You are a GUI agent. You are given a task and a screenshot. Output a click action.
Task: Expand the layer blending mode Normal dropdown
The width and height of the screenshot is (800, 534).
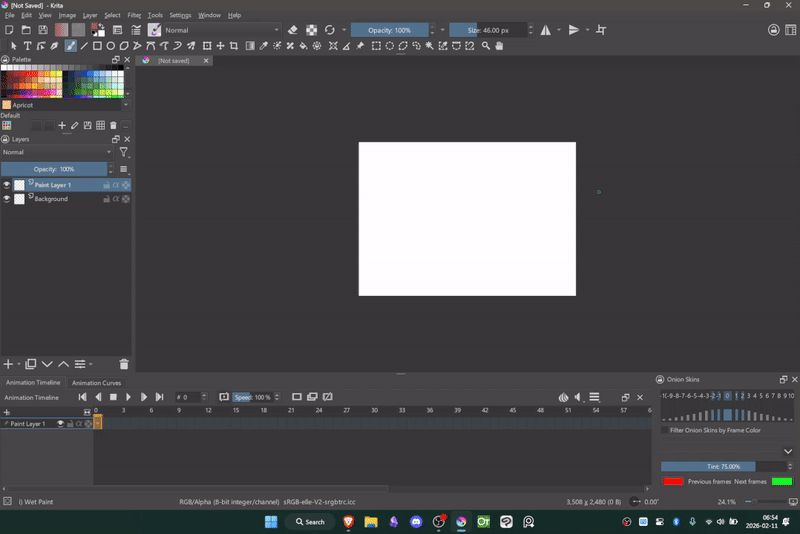pos(57,152)
